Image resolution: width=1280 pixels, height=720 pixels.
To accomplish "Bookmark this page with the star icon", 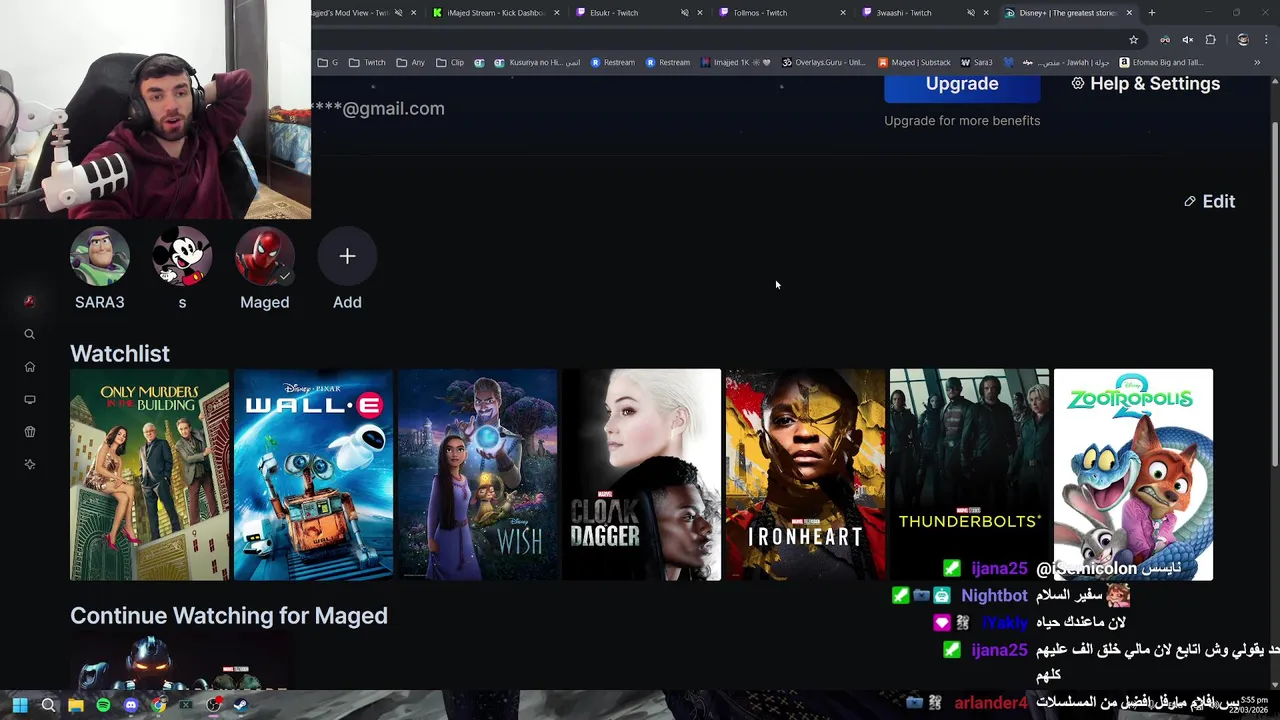I will click(1133, 40).
